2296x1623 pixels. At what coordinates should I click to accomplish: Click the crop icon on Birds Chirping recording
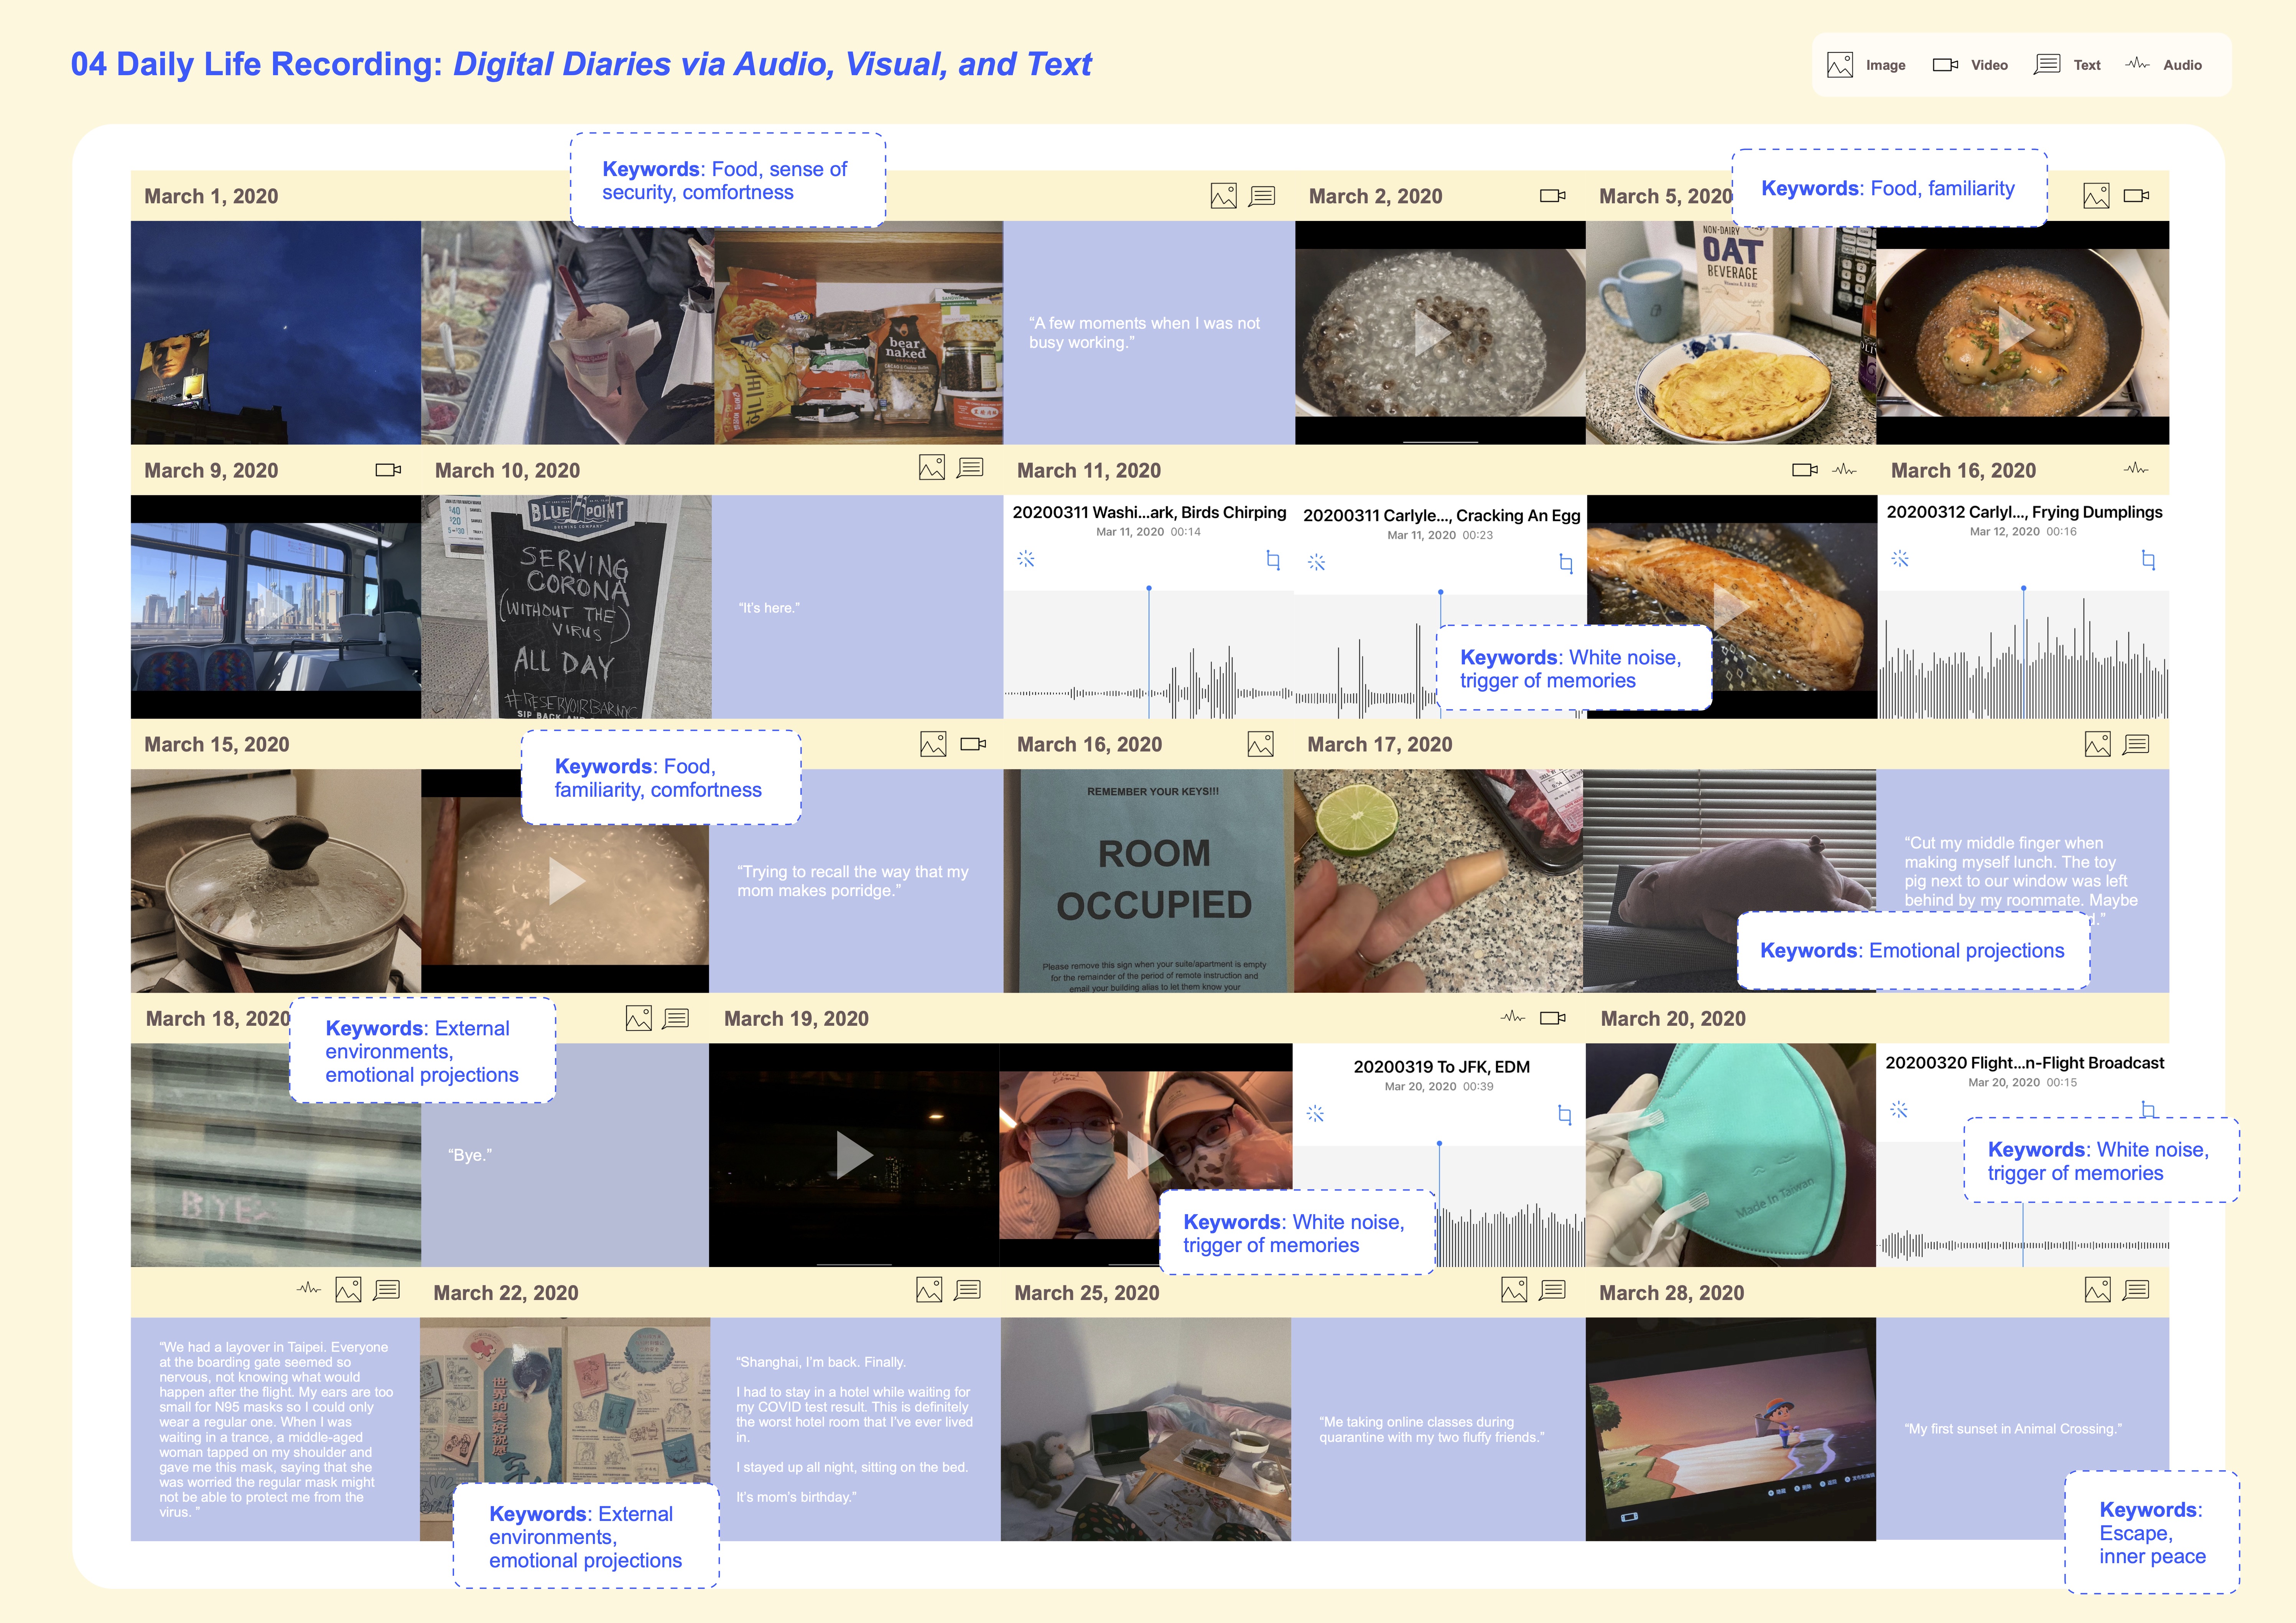[1273, 560]
